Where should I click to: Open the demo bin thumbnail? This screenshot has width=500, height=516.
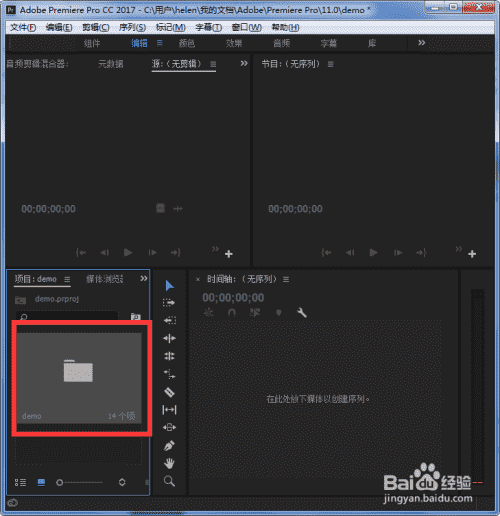[x=79, y=378]
